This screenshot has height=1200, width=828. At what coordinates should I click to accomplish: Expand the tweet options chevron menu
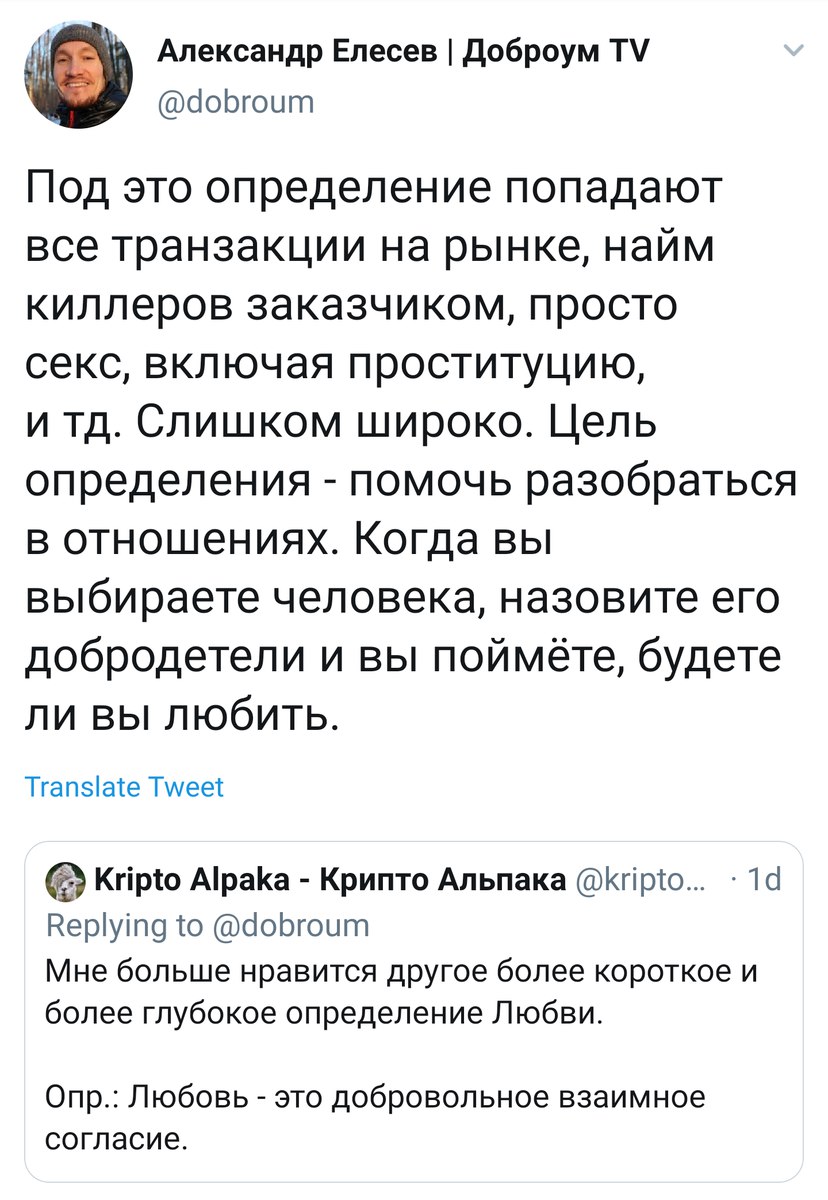click(791, 51)
